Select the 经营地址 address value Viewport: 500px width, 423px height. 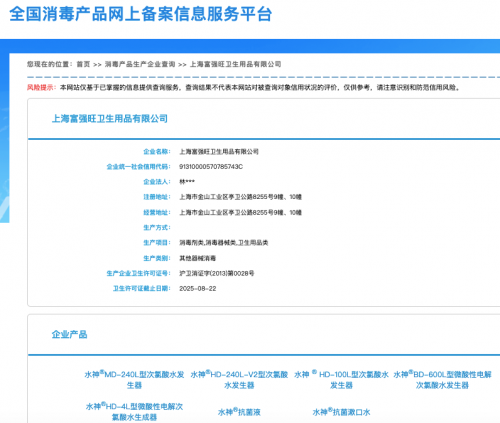click(240, 212)
